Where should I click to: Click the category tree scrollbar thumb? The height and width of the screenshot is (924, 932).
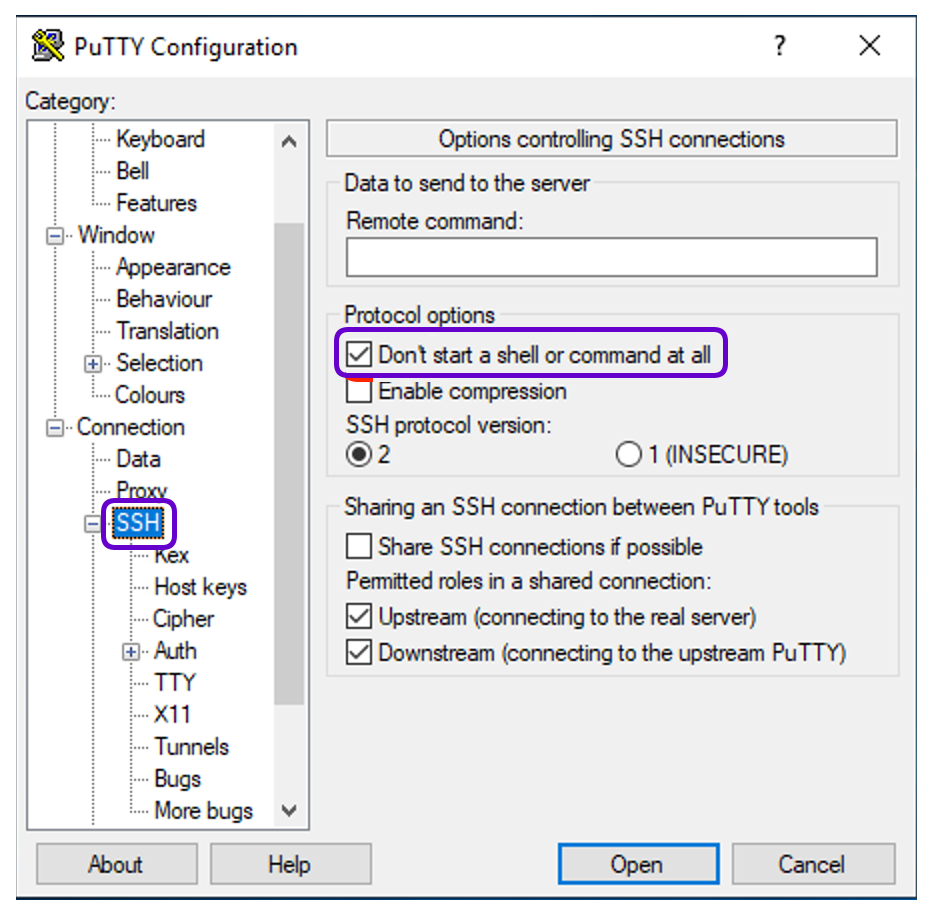[289, 460]
